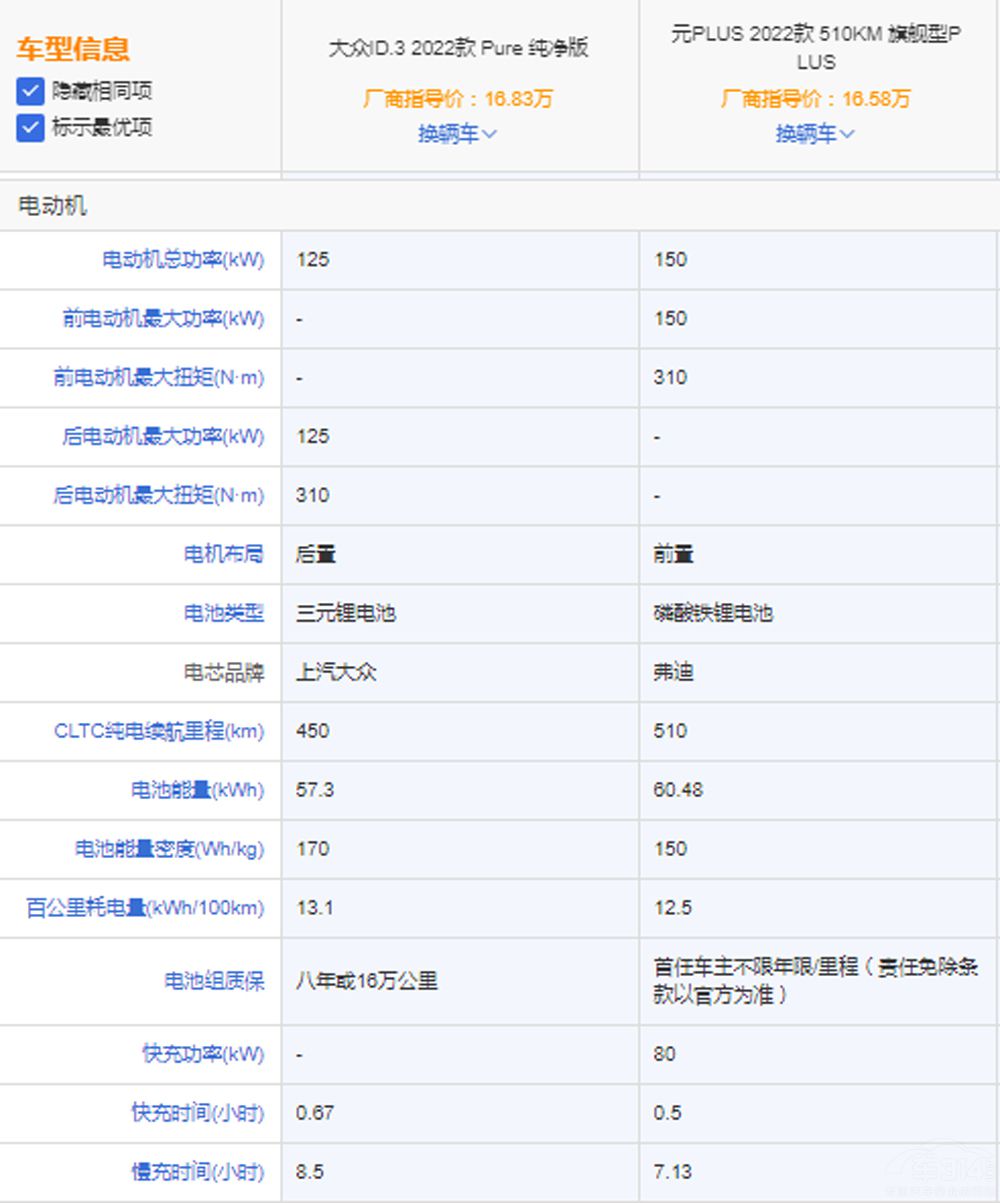The width and height of the screenshot is (1000, 1203).
Task: Select the 后电动机最大扭矩(N·m) label
Action: 159,496
